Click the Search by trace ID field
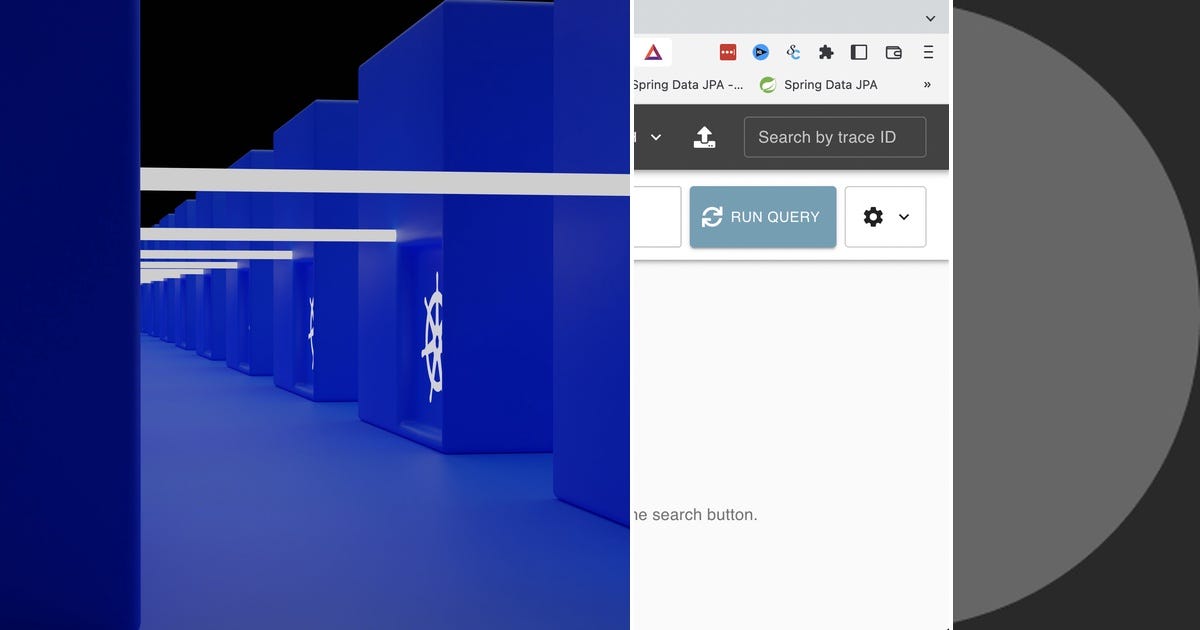This screenshot has height=630, width=1200. pyautogui.click(x=835, y=137)
